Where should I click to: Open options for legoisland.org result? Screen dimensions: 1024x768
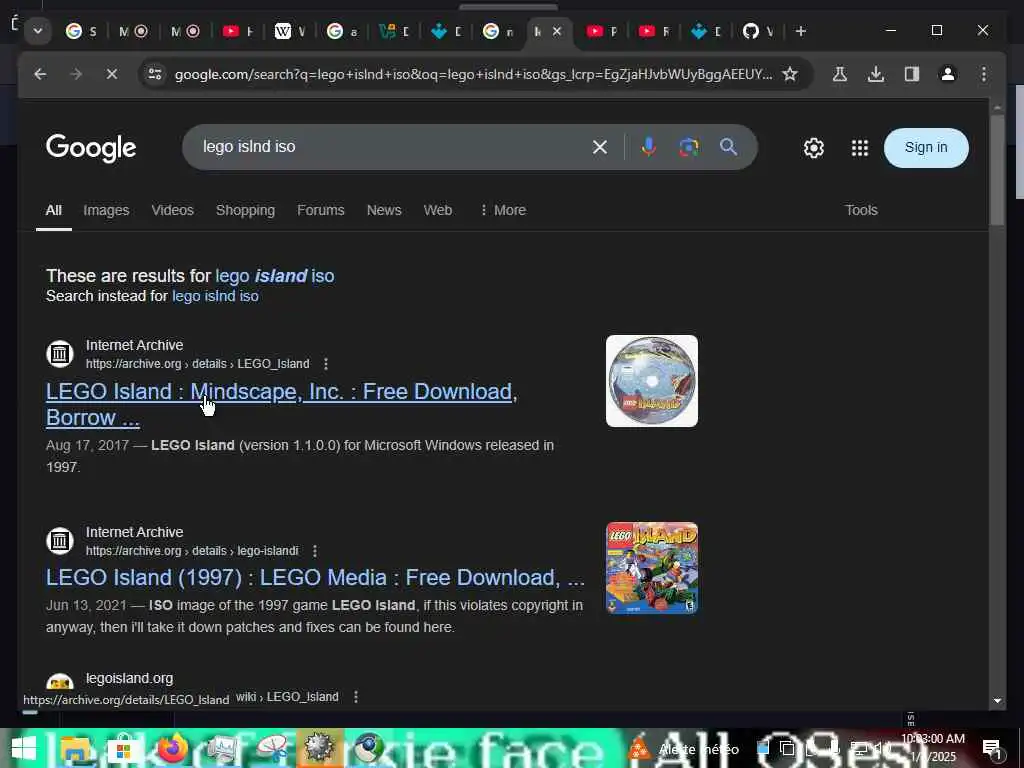356,697
